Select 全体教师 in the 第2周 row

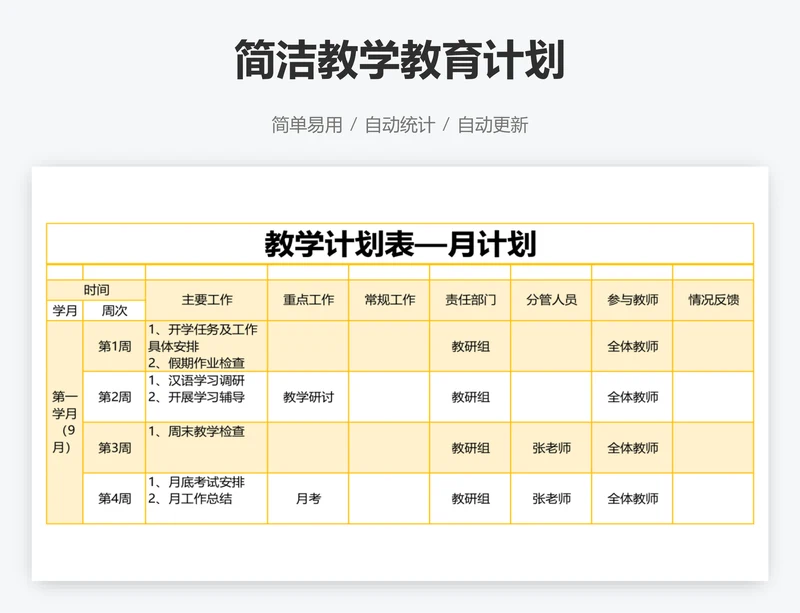click(633, 397)
